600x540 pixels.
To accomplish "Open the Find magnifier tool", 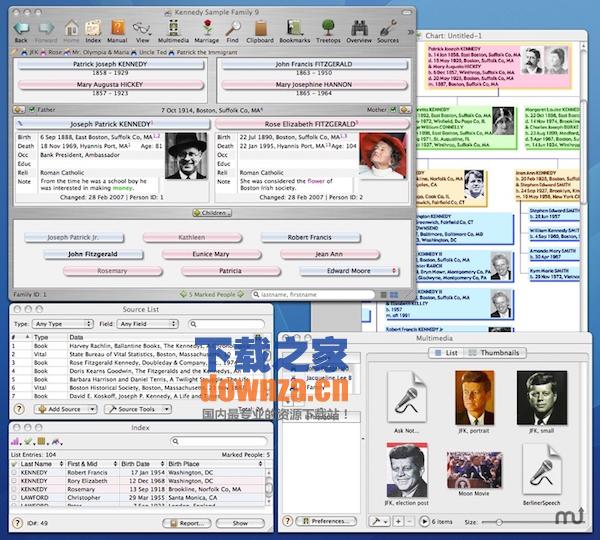I will (232, 29).
